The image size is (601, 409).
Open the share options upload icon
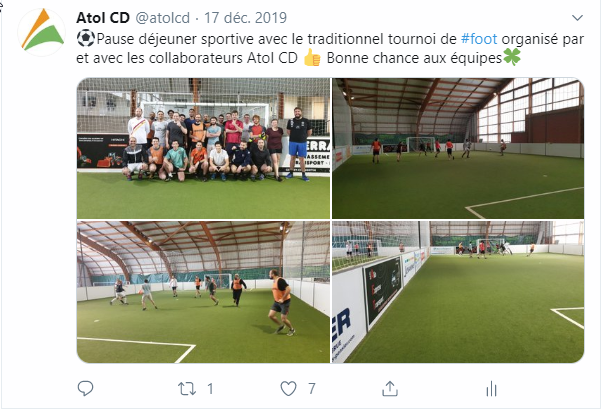click(390, 388)
